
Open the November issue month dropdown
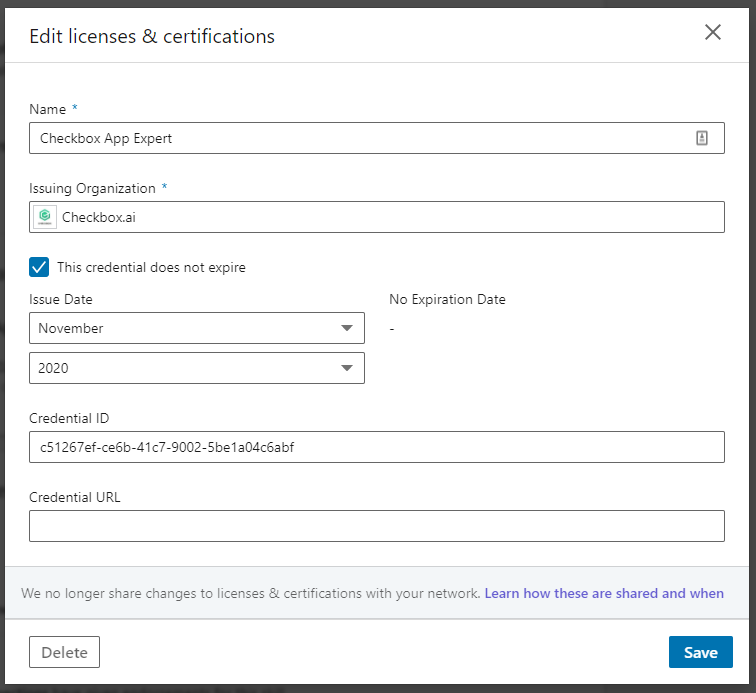click(197, 328)
